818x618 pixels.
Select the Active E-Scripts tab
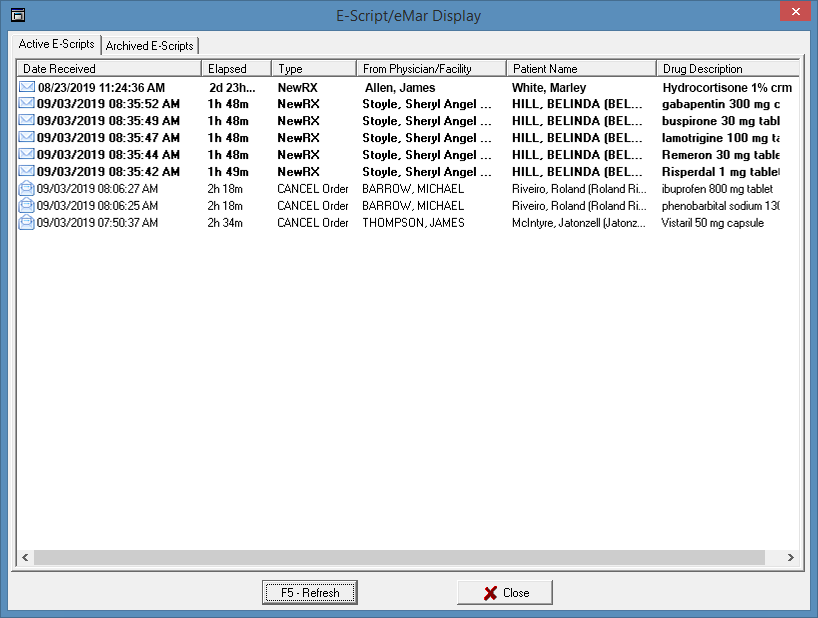(57, 45)
